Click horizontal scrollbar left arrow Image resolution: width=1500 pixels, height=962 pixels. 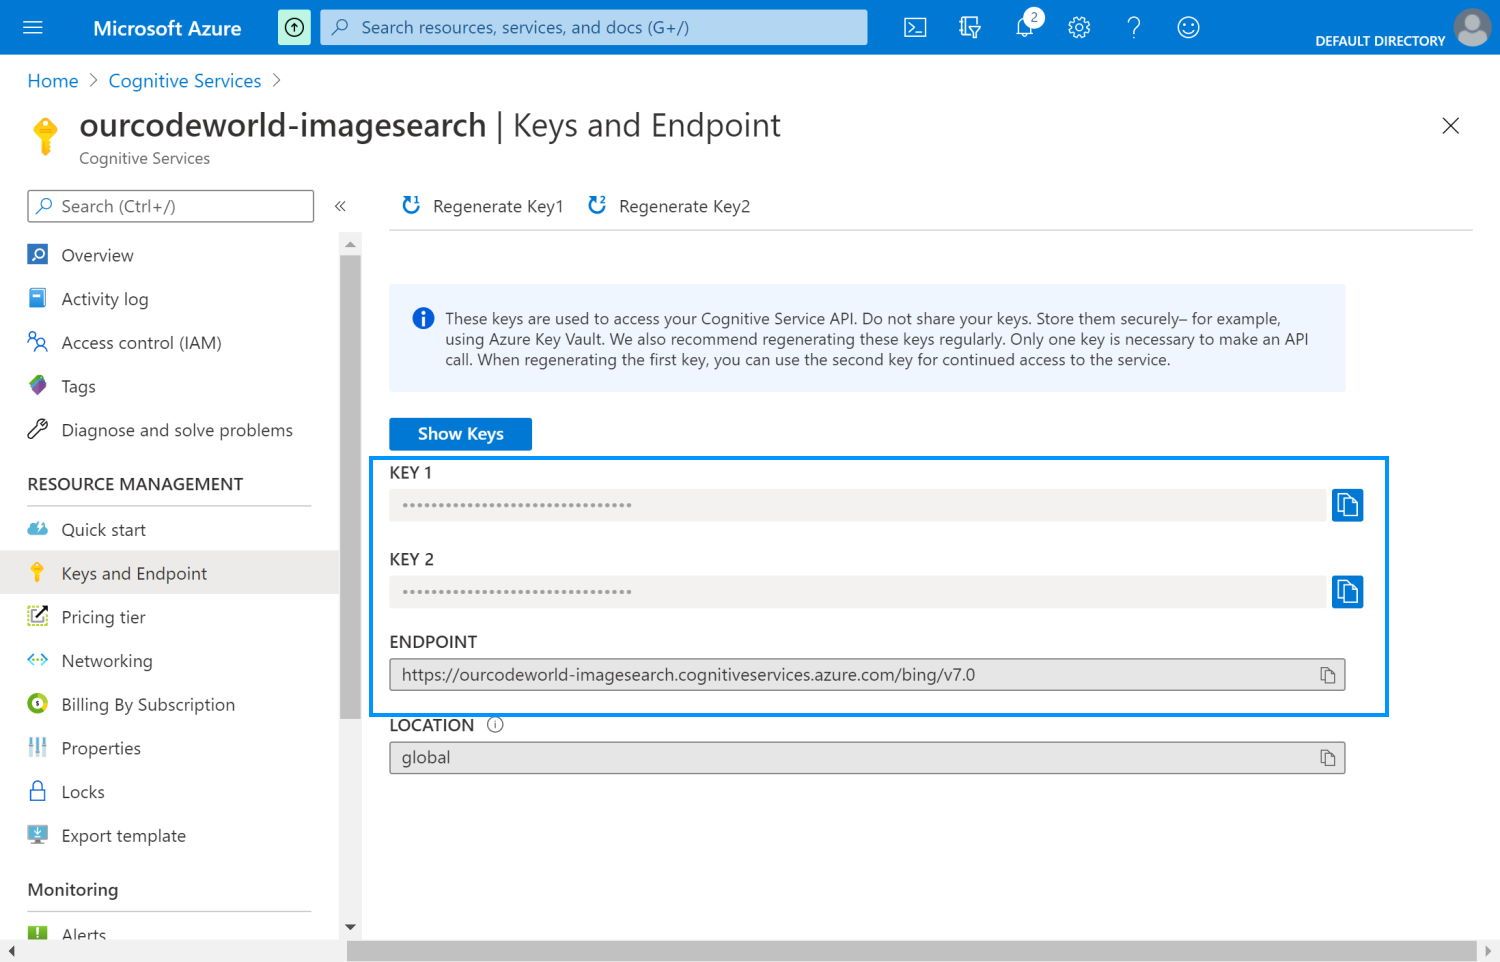tap(11, 952)
